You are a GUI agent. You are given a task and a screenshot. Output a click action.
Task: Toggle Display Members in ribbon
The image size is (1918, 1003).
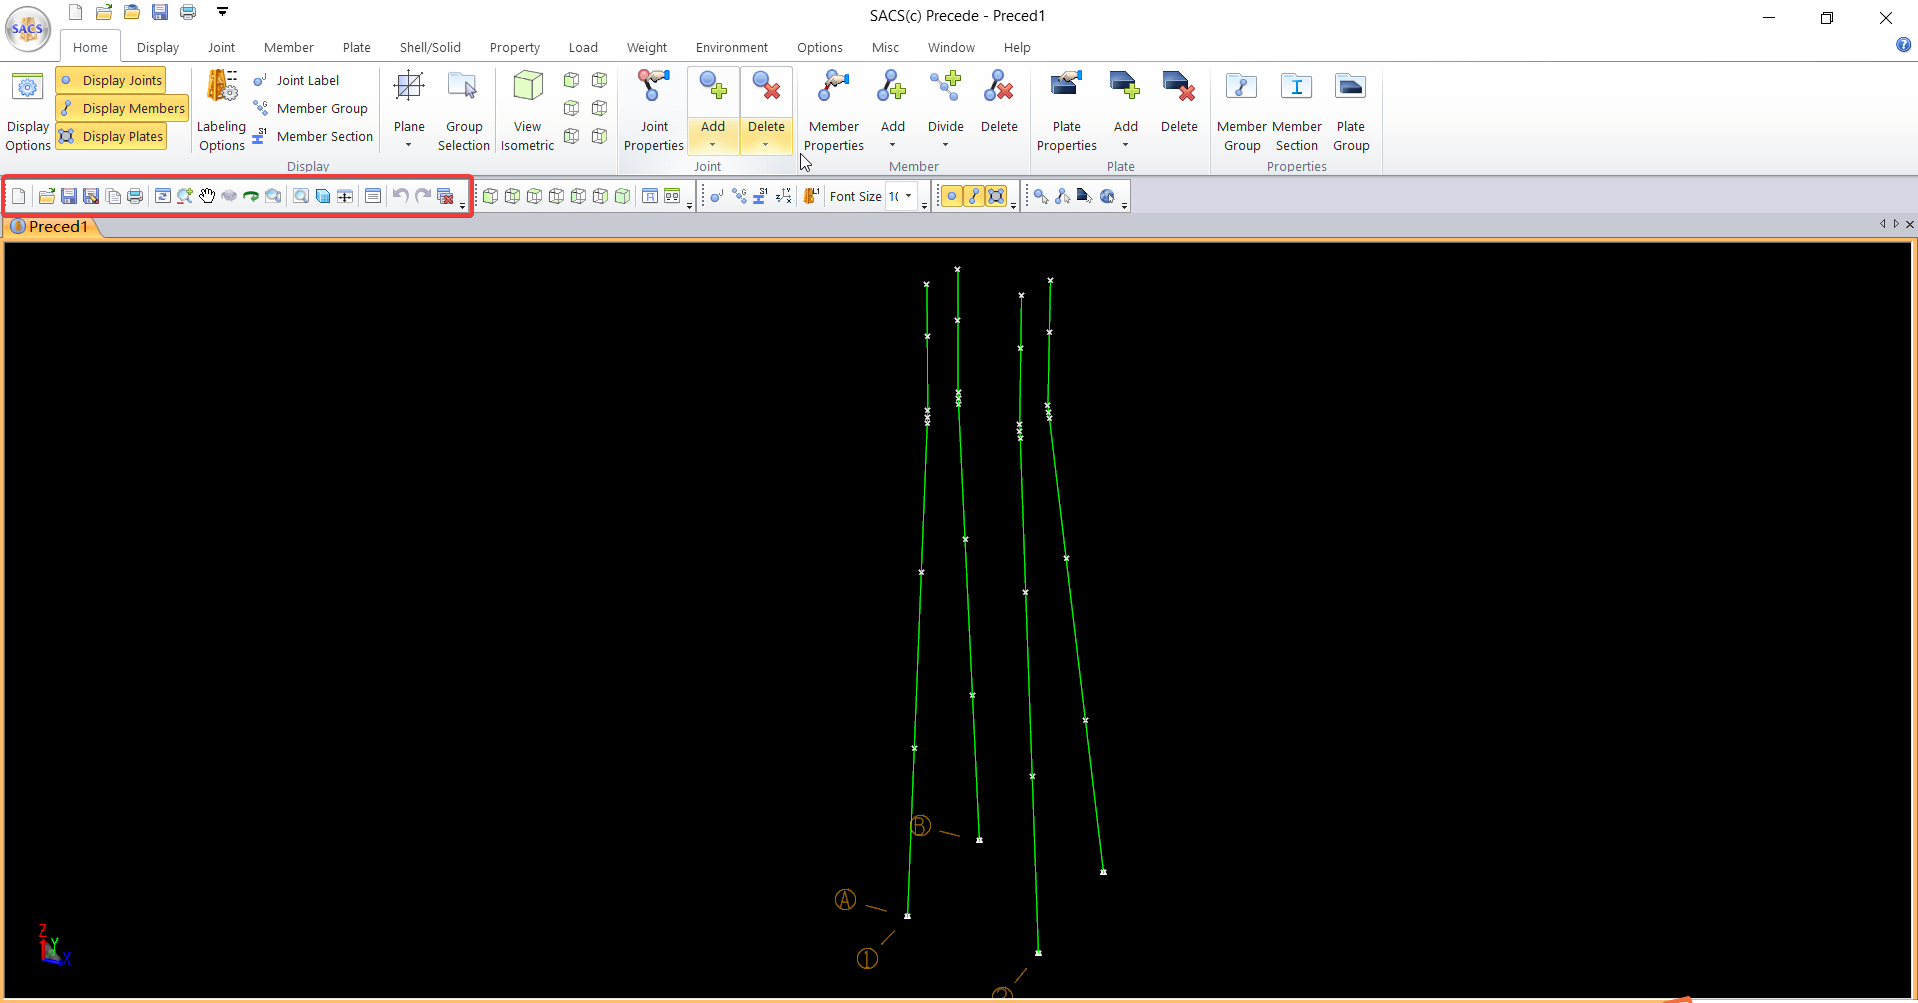pos(122,108)
